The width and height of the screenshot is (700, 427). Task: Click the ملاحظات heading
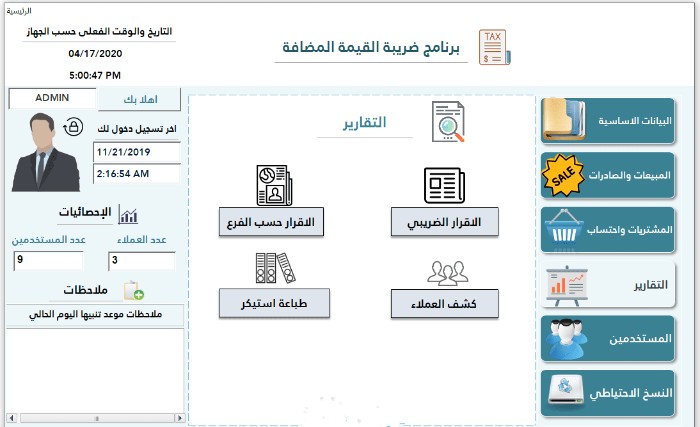pos(85,290)
